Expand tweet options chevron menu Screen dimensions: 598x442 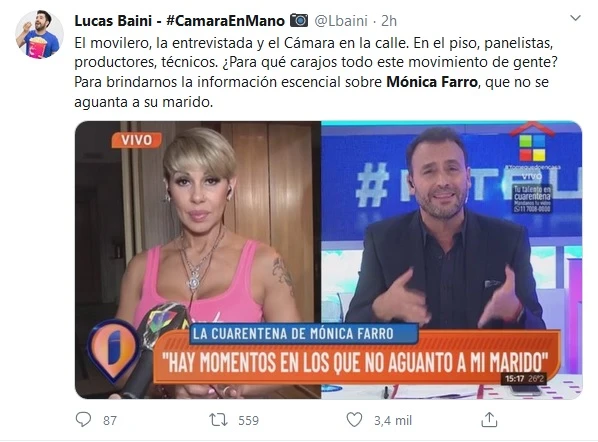(575, 18)
